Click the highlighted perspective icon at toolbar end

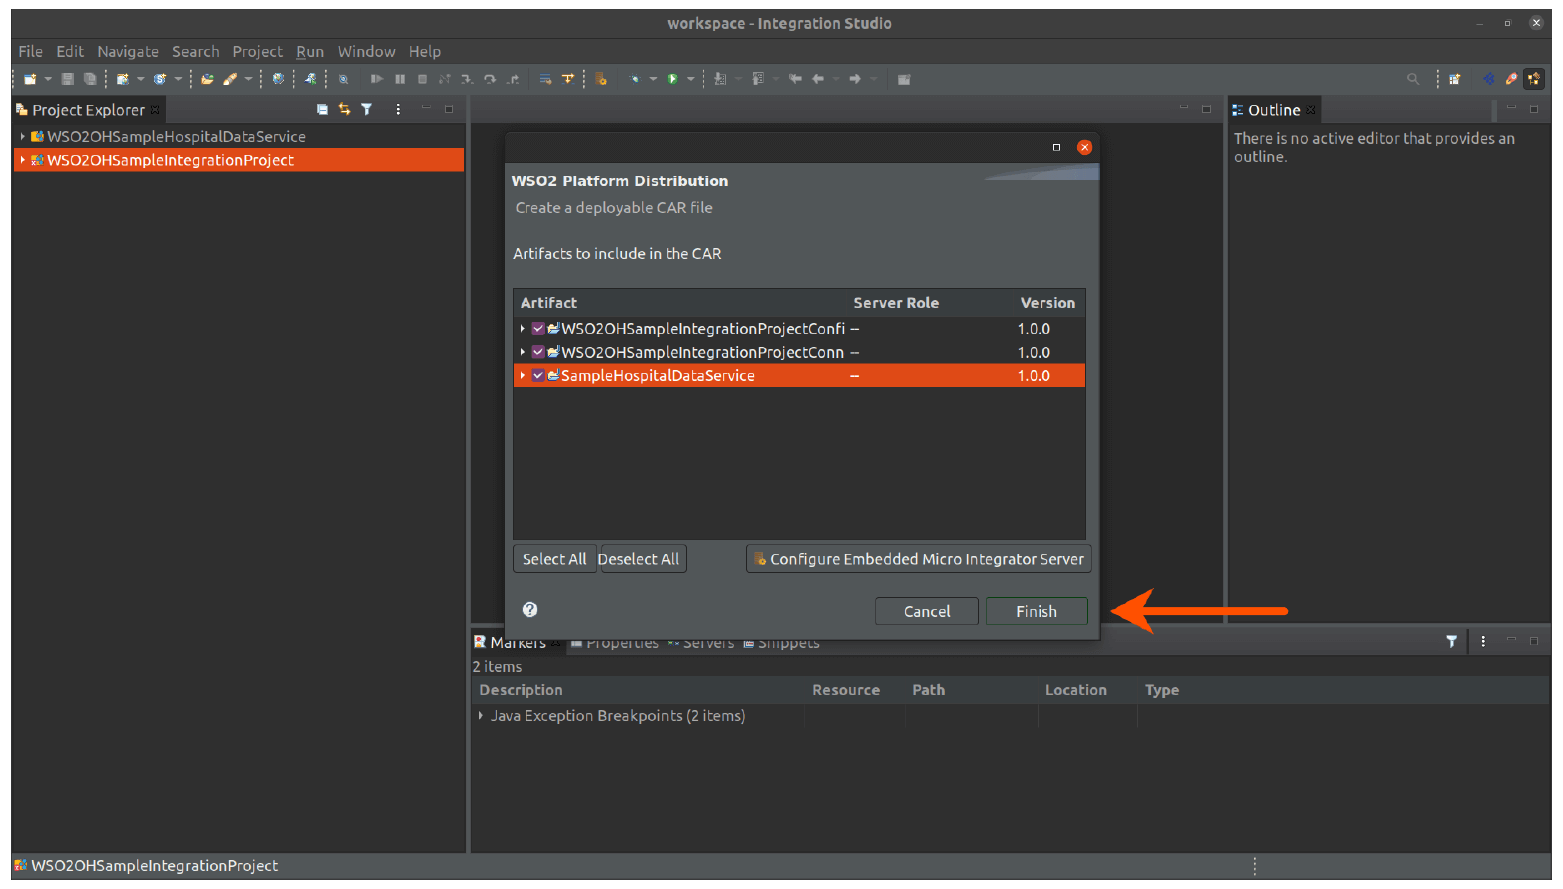pos(1534,79)
